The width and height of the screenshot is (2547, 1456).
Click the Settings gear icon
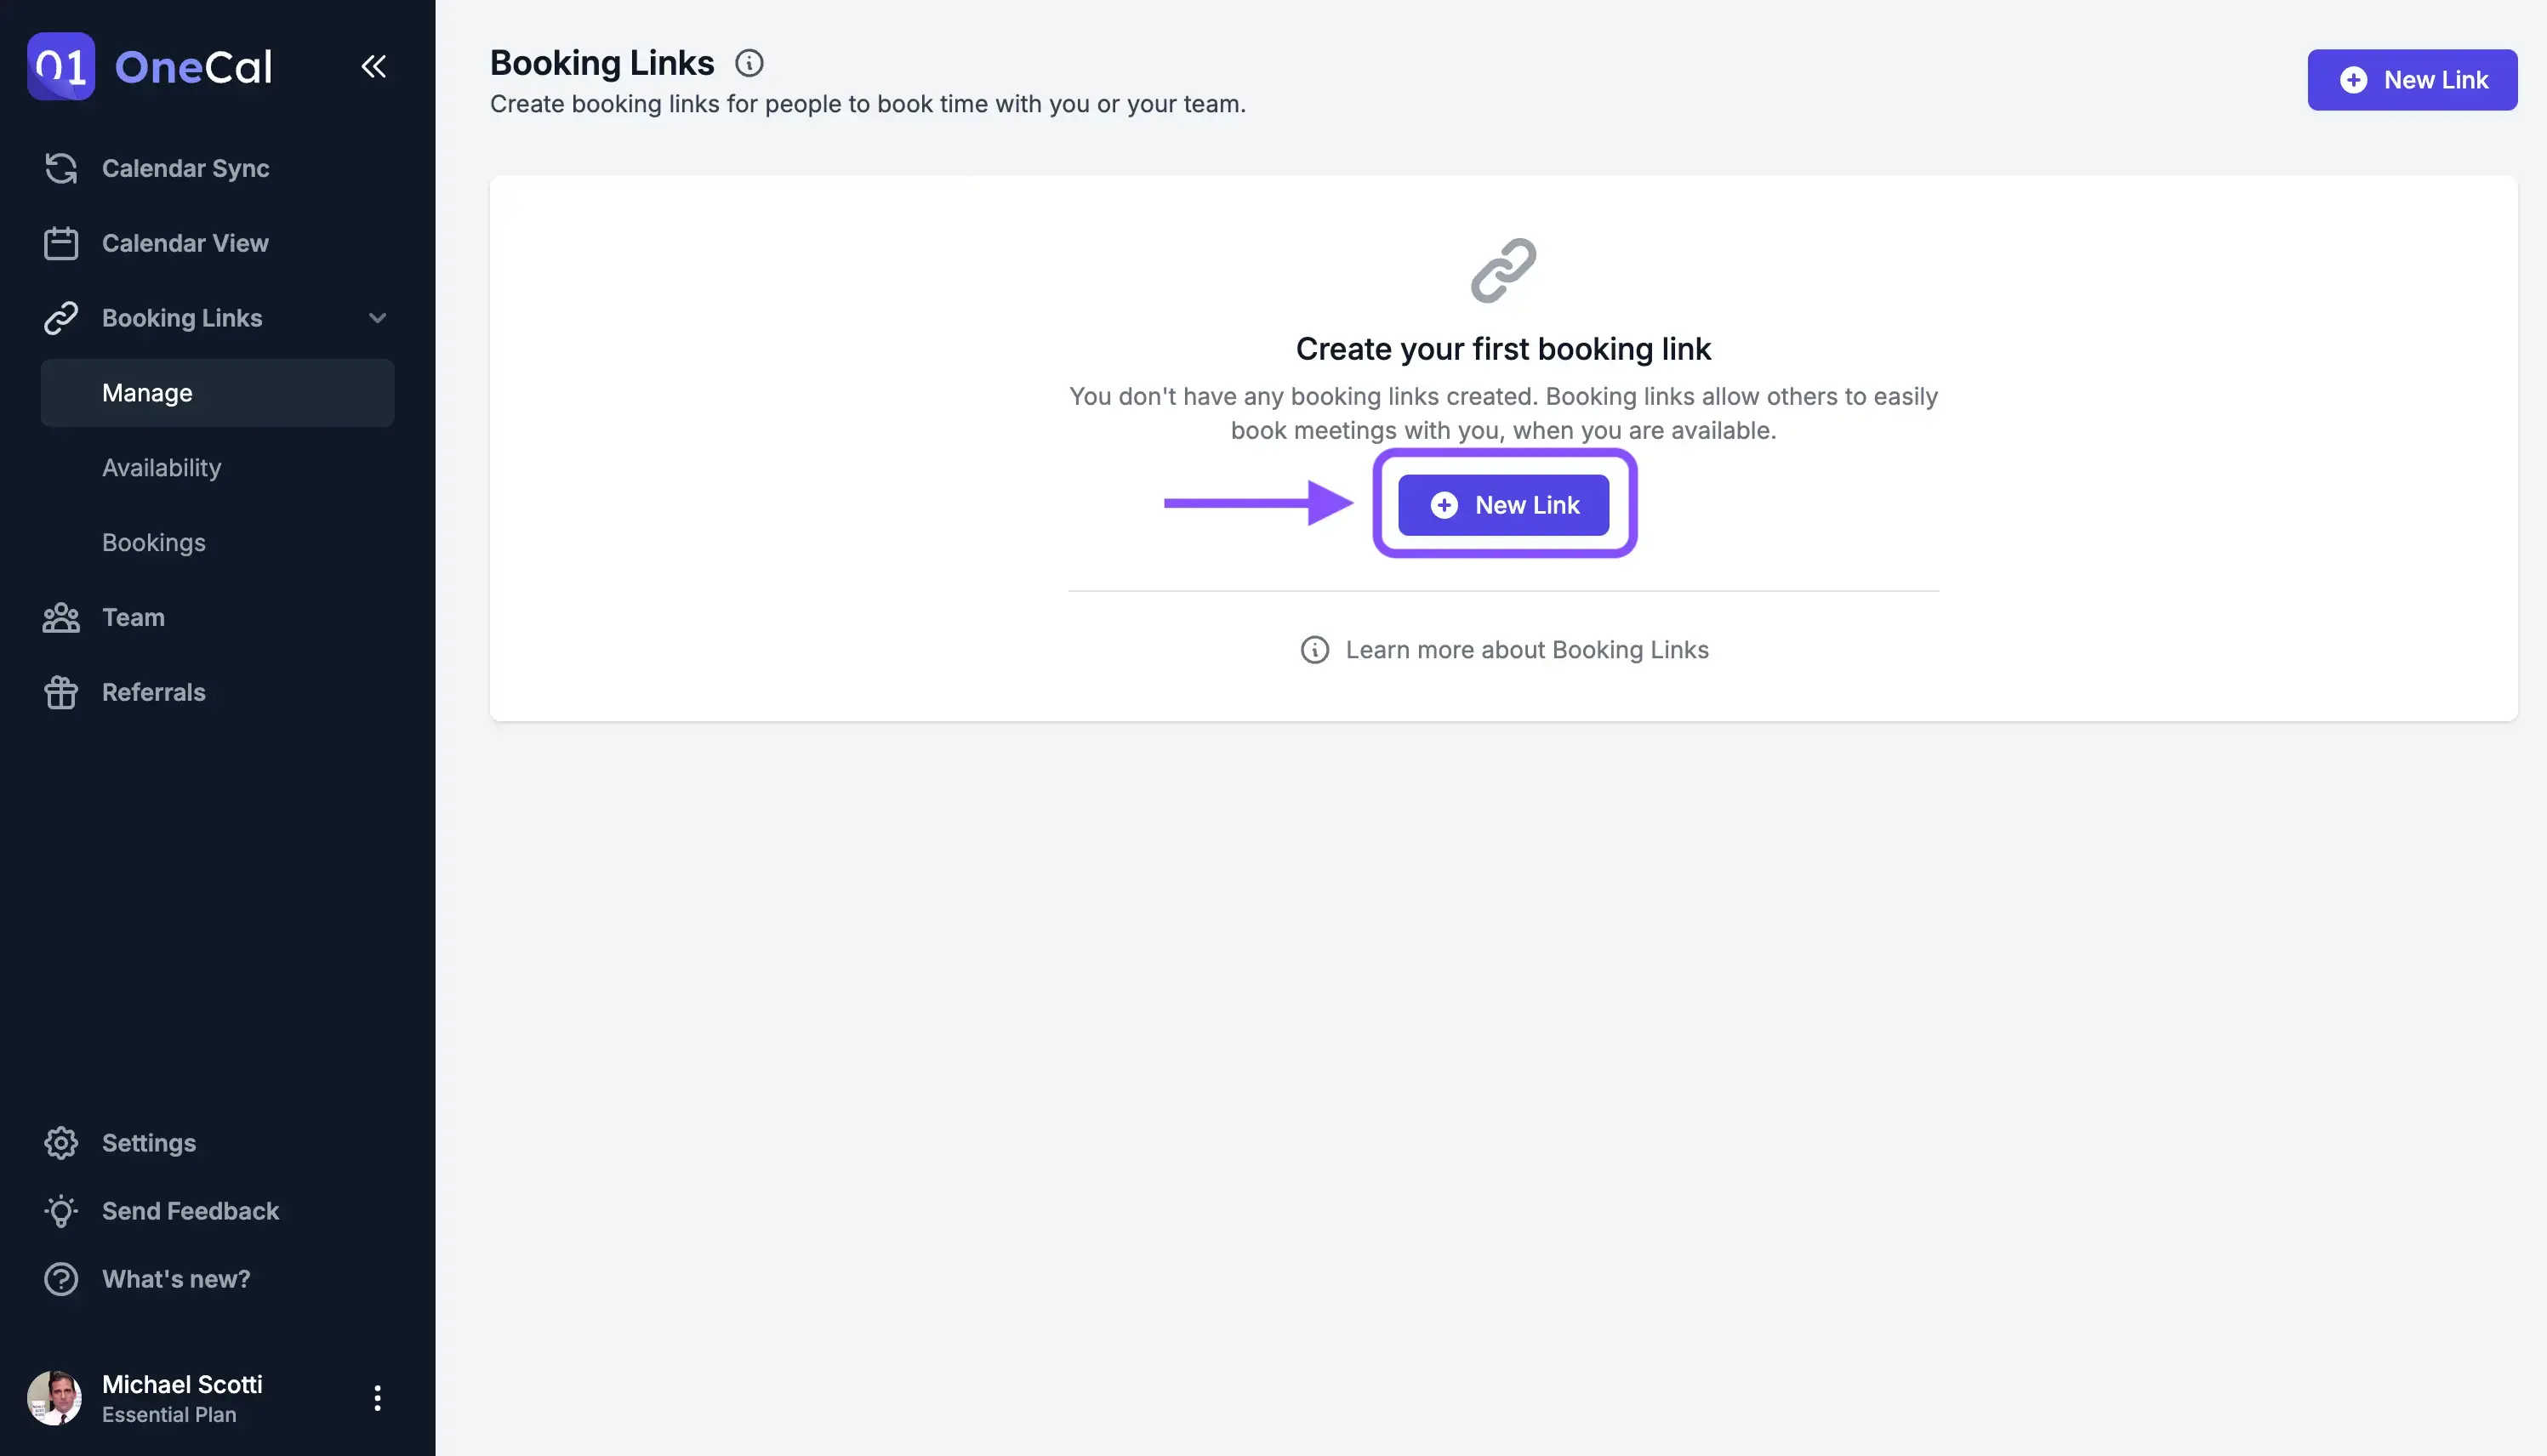61,1143
